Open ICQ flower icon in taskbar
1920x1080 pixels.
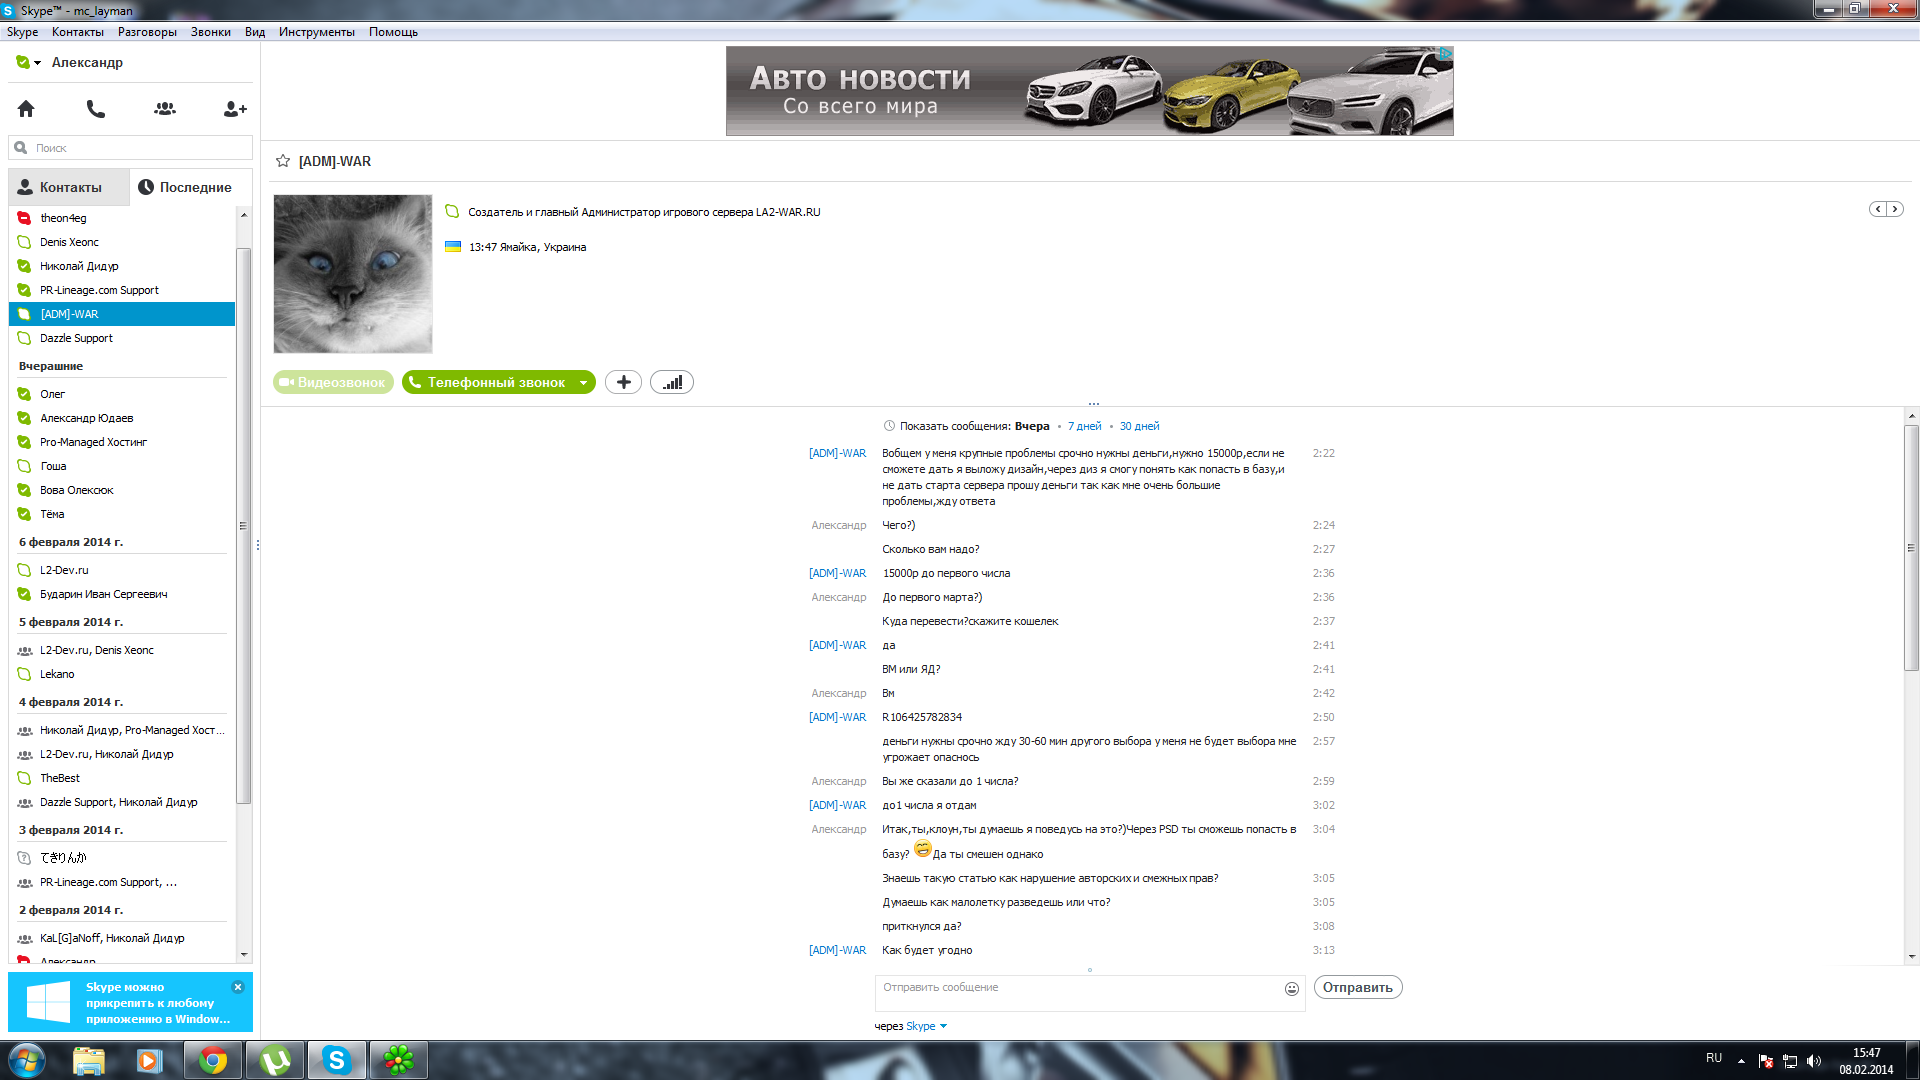click(398, 1060)
